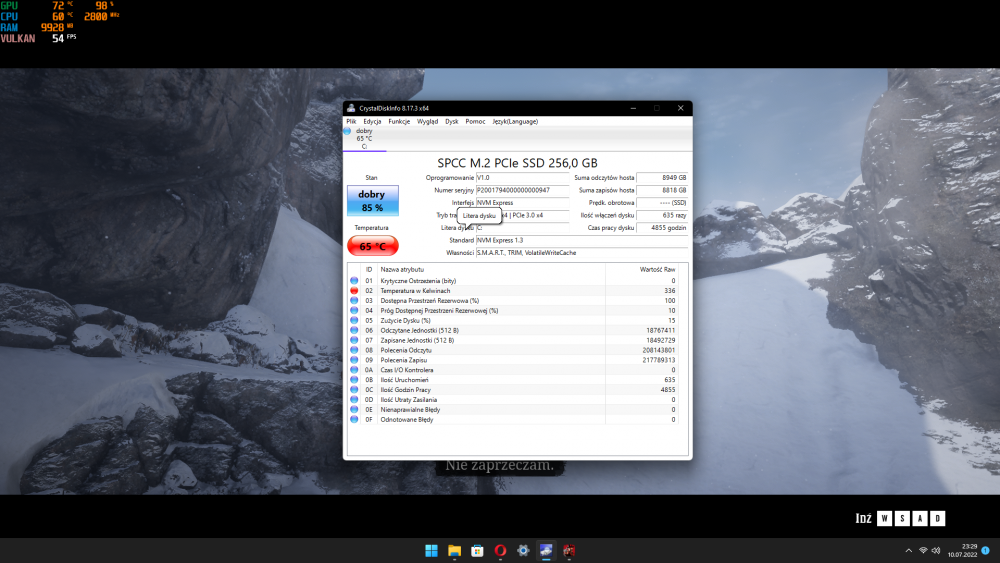The width and height of the screenshot is (1000, 563).
Task: Open File Explorer from the taskbar
Action: pos(454,550)
